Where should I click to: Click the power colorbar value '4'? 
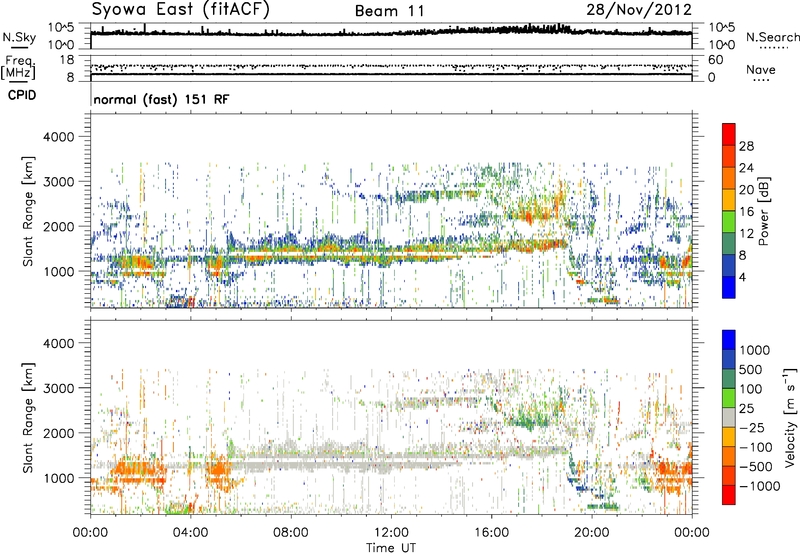pyautogui.click(x=742, y=277)
